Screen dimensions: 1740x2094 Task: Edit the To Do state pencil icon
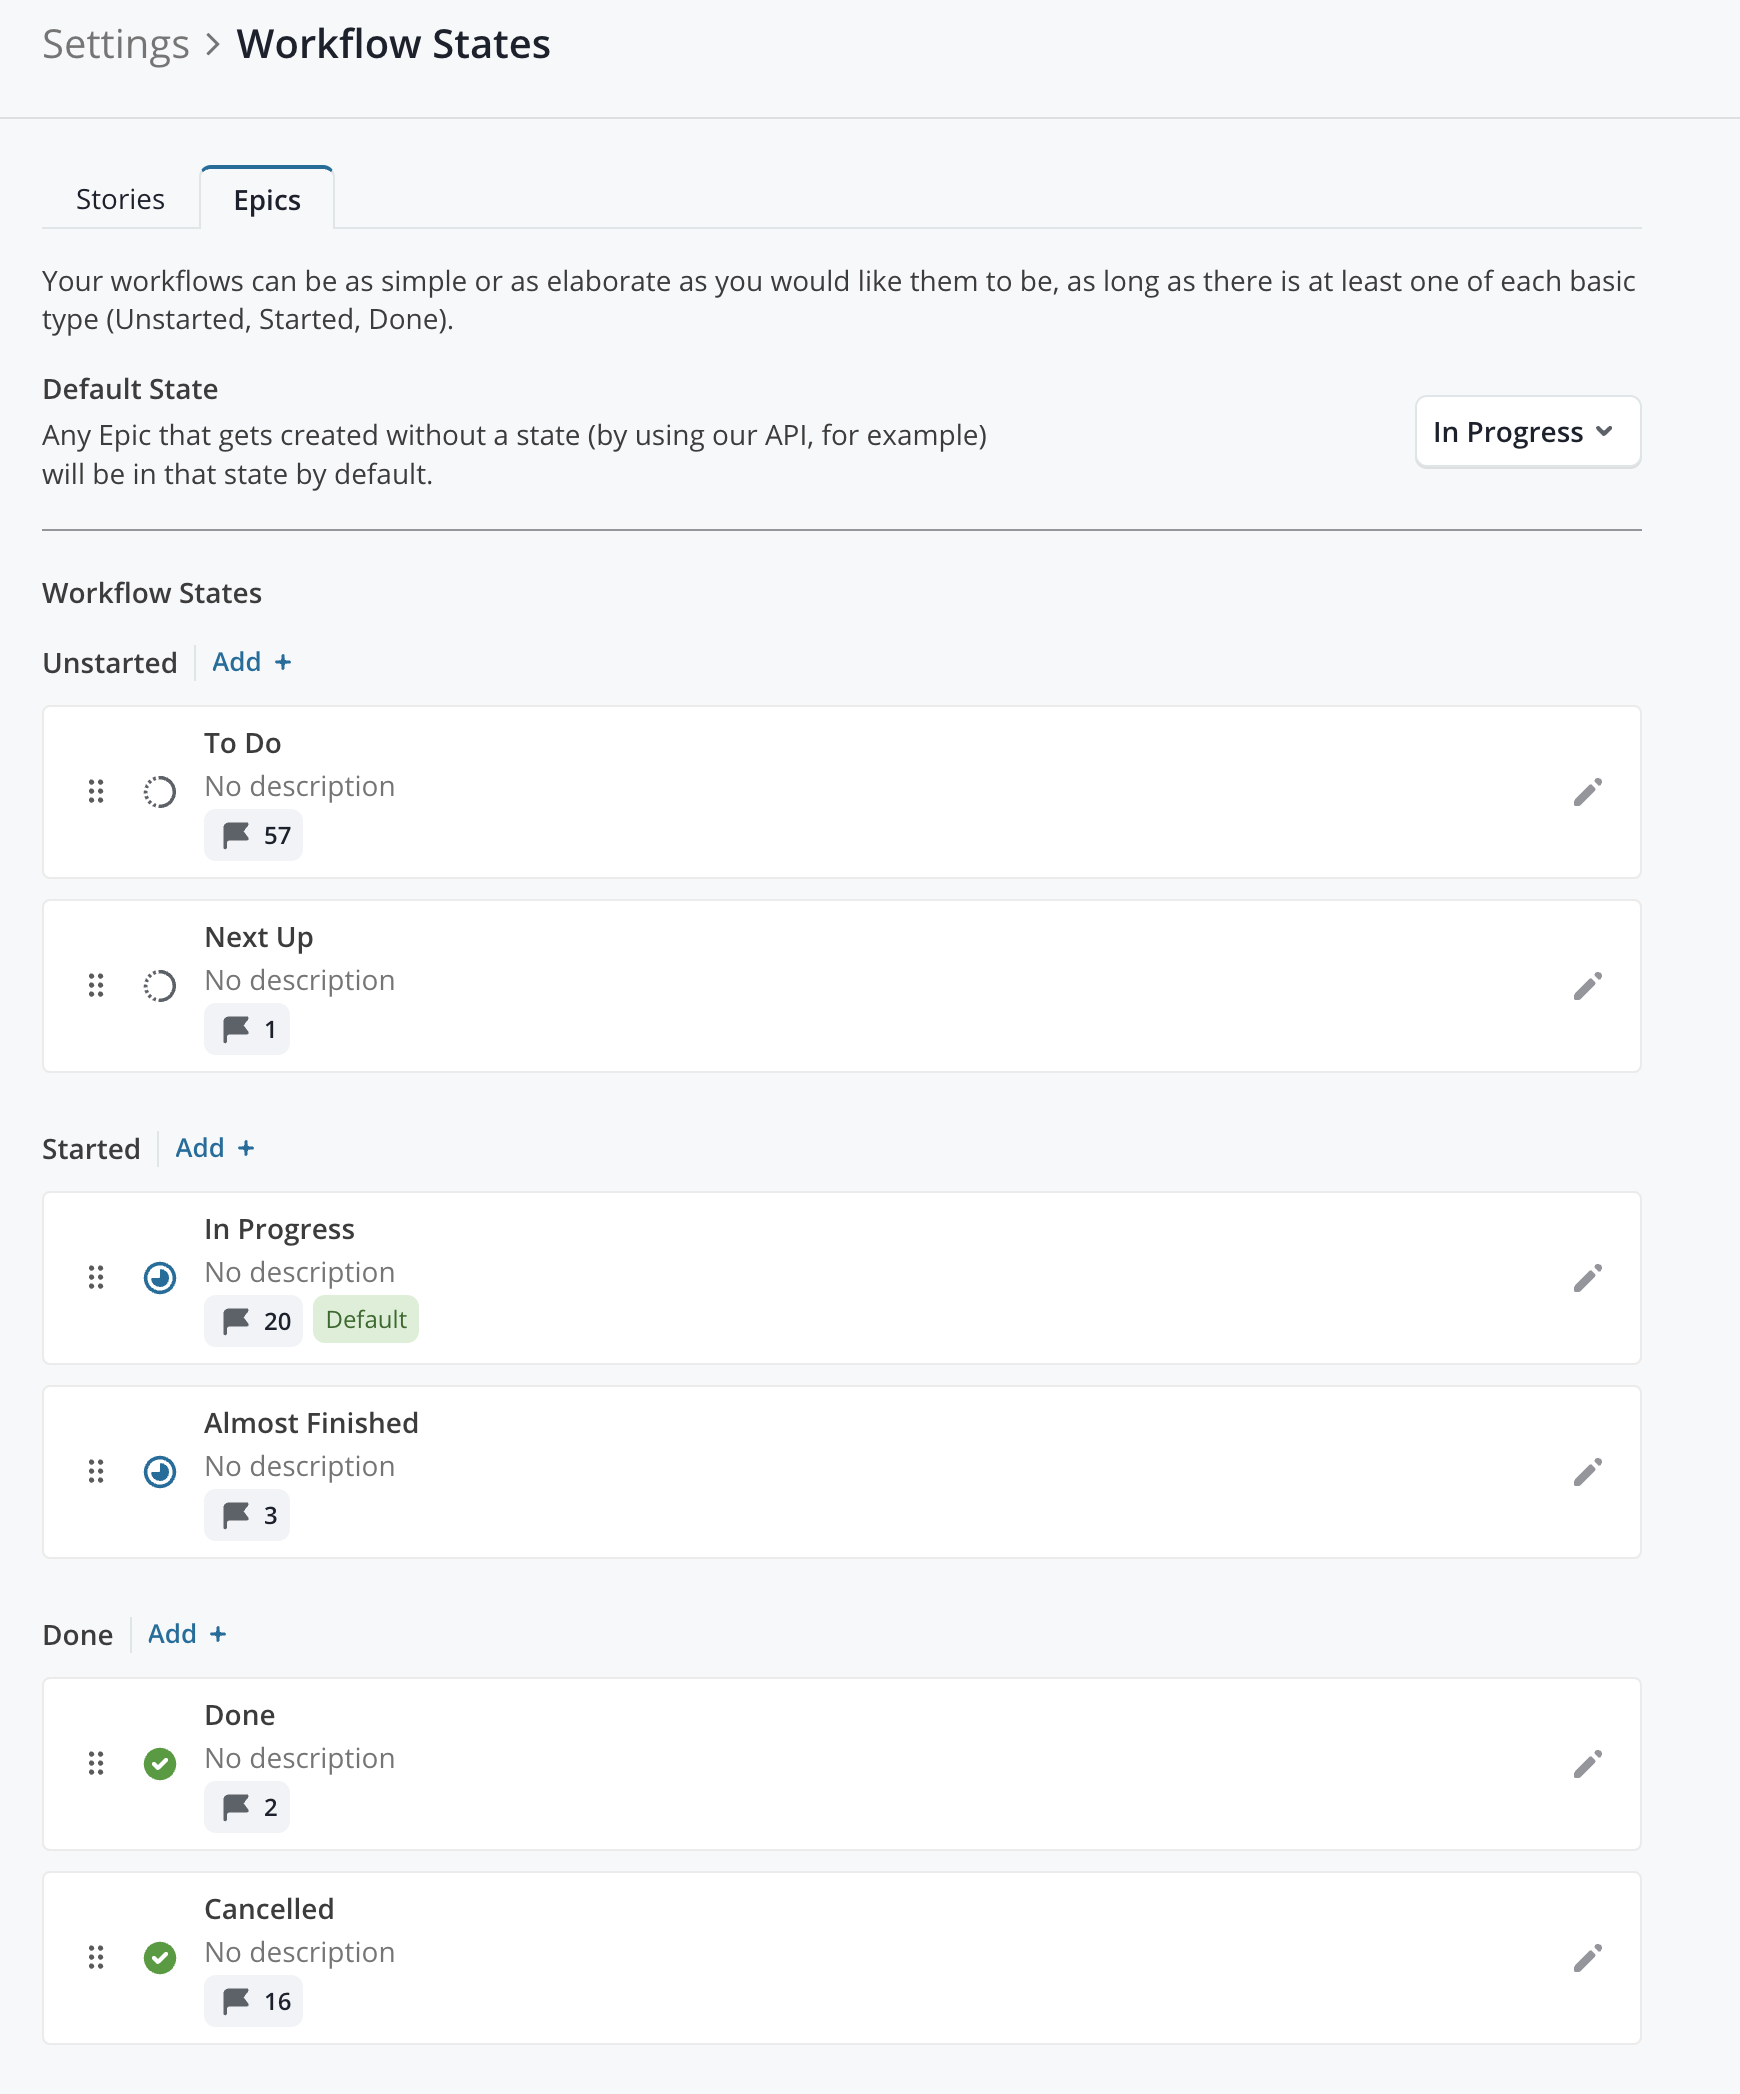[1587, 792]
